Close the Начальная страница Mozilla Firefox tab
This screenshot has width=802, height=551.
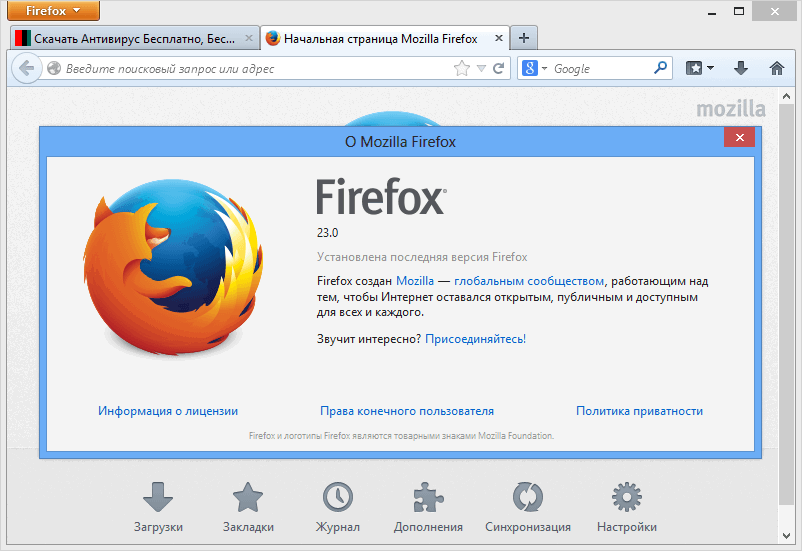tap(499, 38)
